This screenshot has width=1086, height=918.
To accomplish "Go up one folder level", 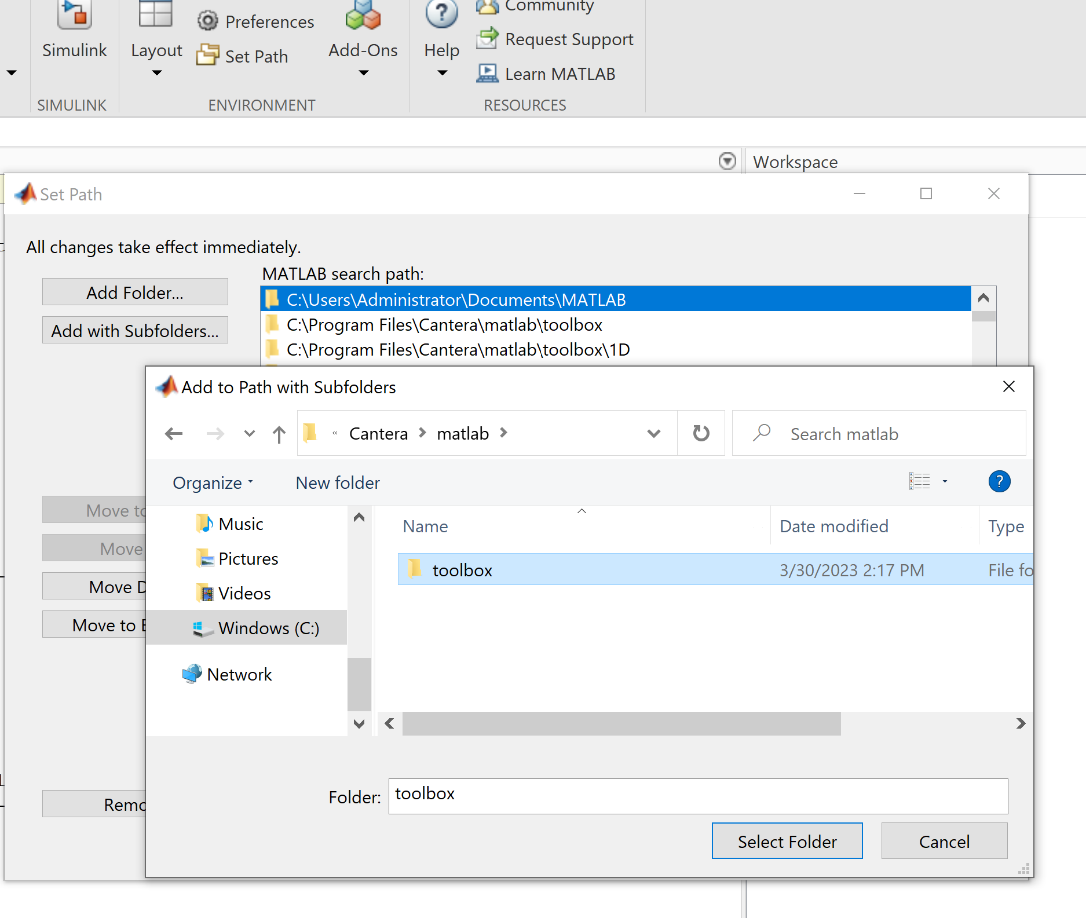I will coord(279,434).
